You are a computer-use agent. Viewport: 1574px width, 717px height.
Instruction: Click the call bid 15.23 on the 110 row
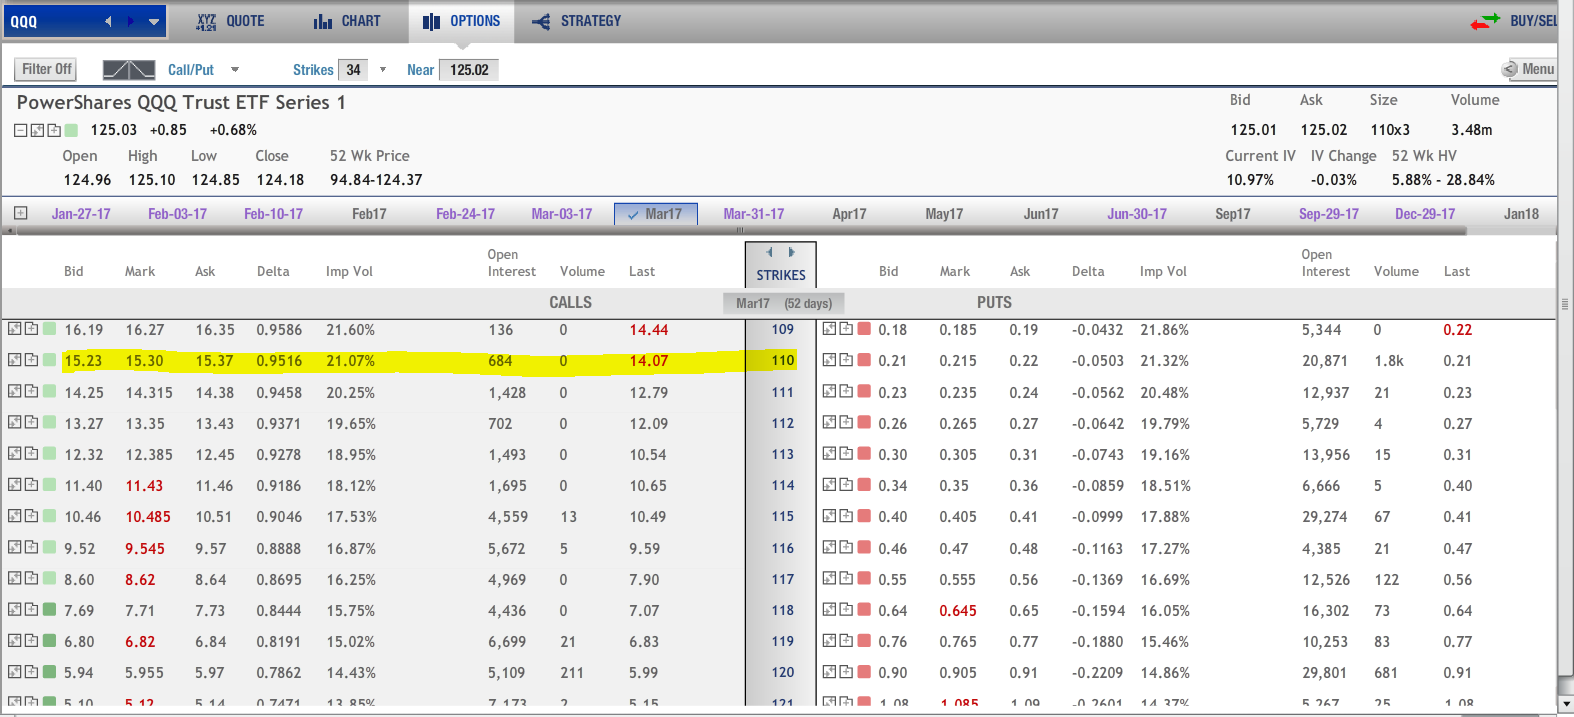tap(83, 360)
